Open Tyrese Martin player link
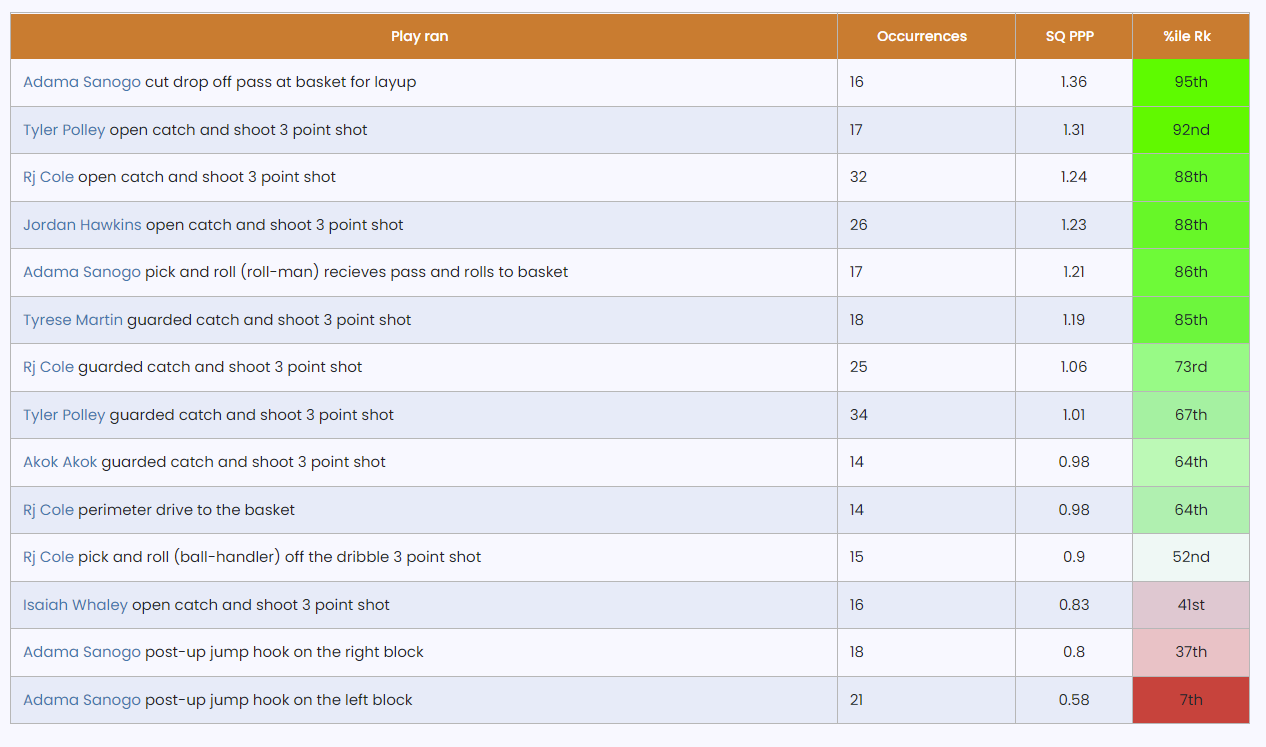Viewport: 1266px width, 747px height. [73, 320]
